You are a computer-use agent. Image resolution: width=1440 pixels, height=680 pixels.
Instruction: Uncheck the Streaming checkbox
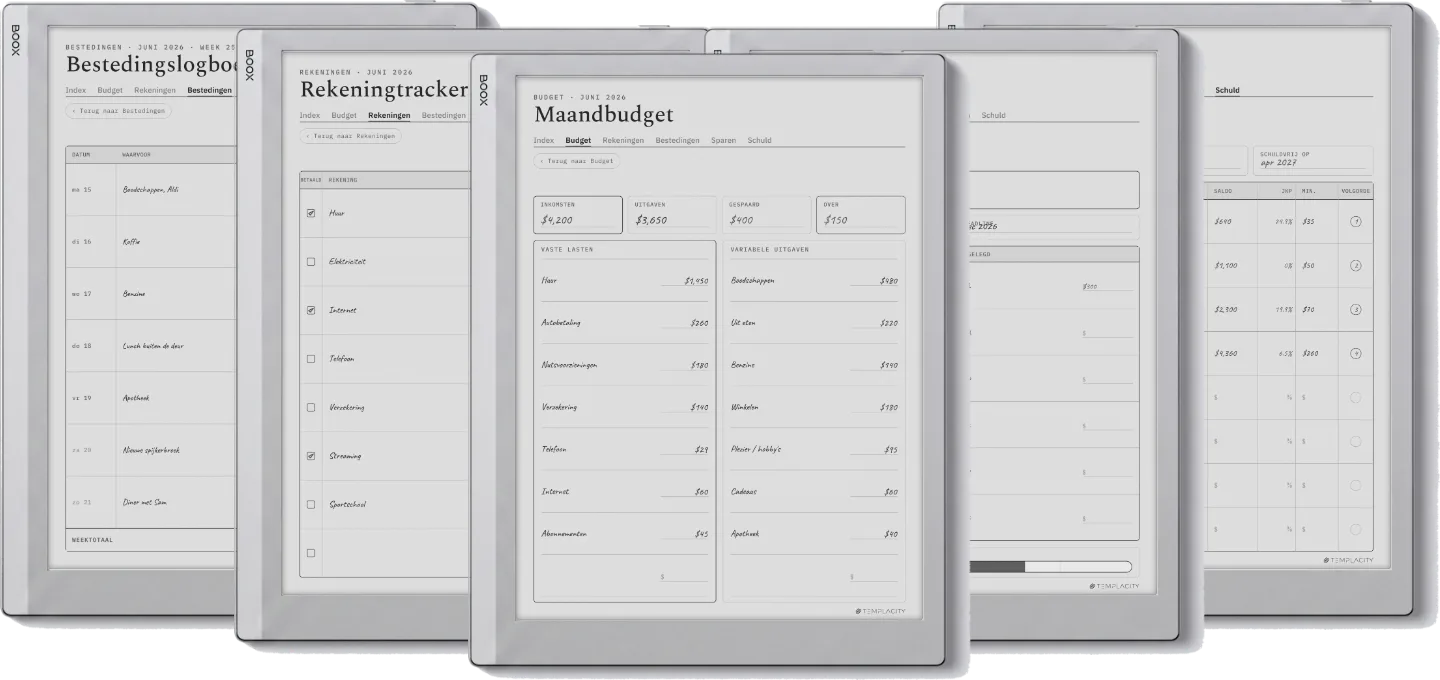(x=311, y=455)
